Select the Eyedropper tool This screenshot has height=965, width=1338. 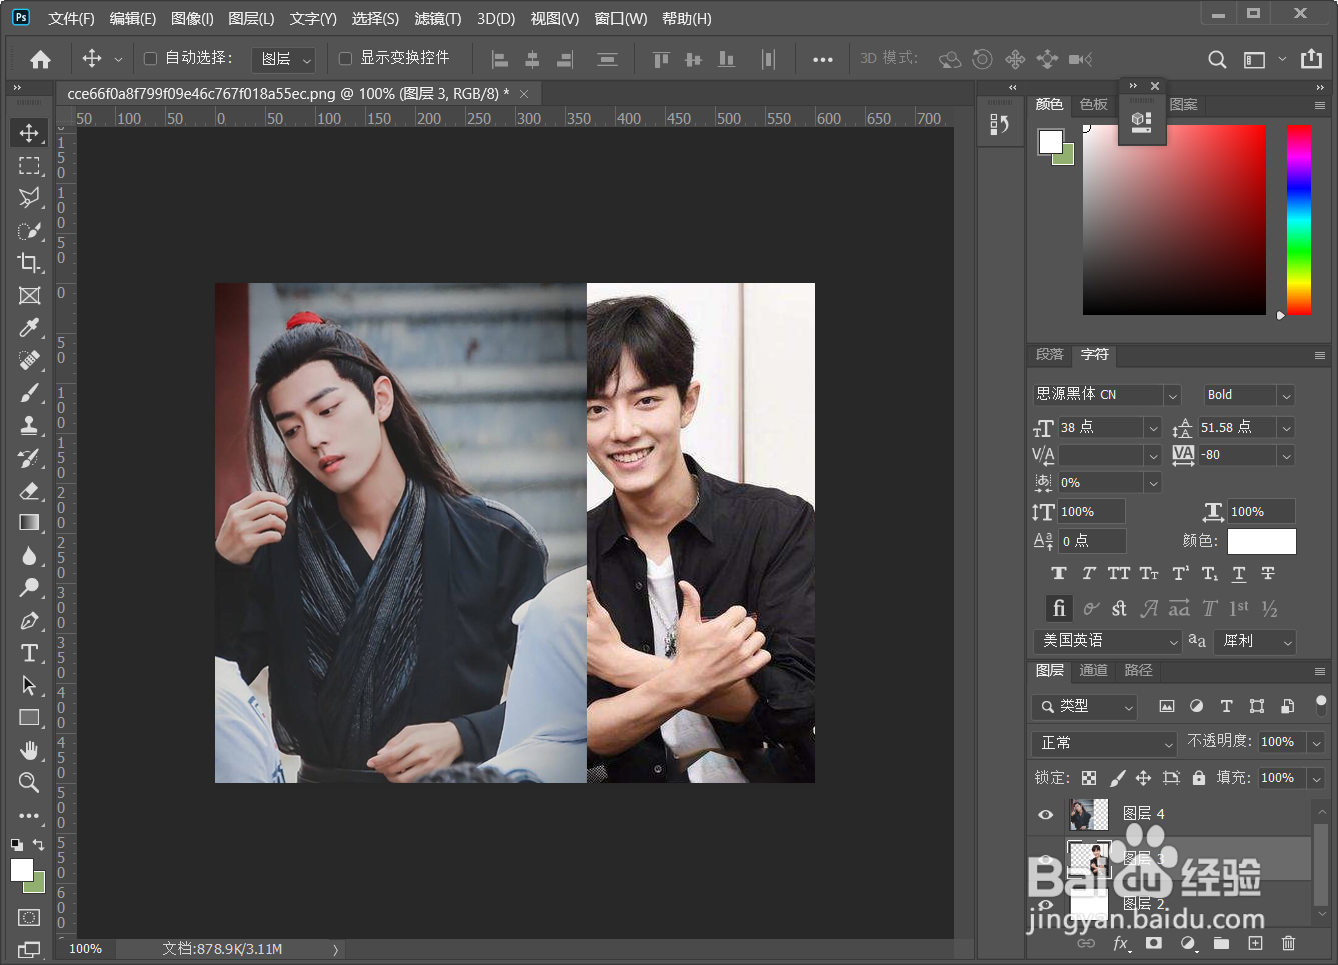(x=29, y=327)
